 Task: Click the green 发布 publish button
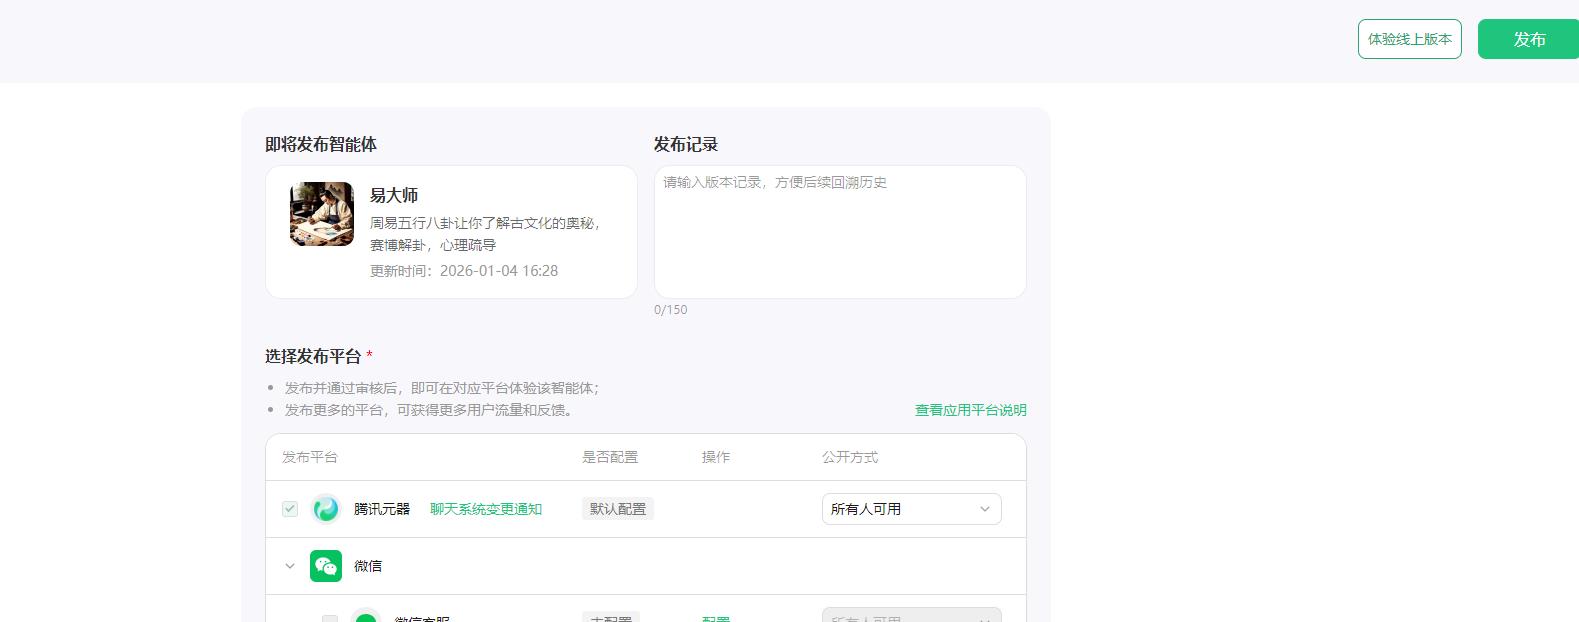(x=1527, y=39)
